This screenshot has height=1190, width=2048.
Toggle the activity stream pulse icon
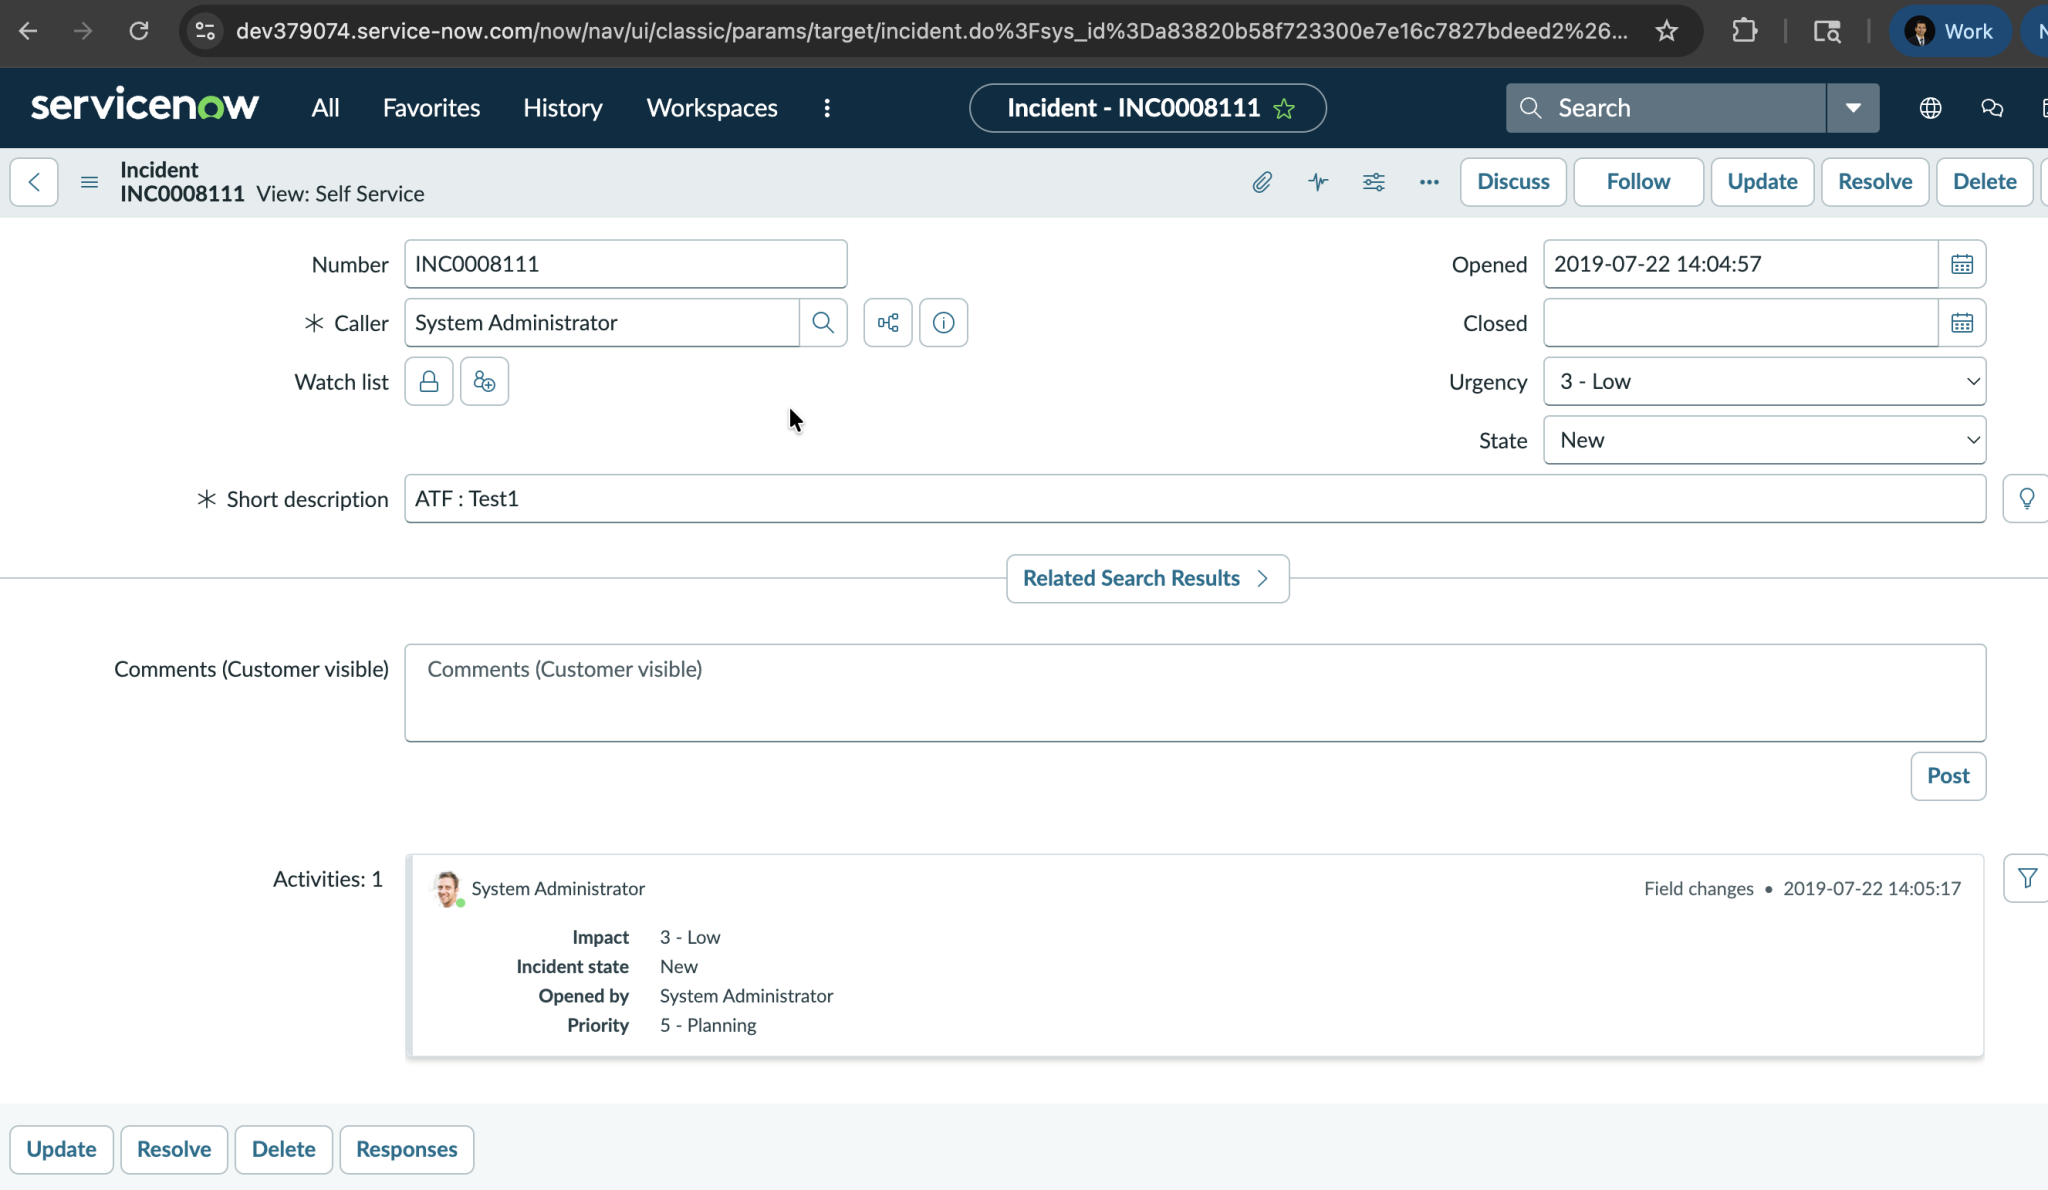(x=1318, y=182)
